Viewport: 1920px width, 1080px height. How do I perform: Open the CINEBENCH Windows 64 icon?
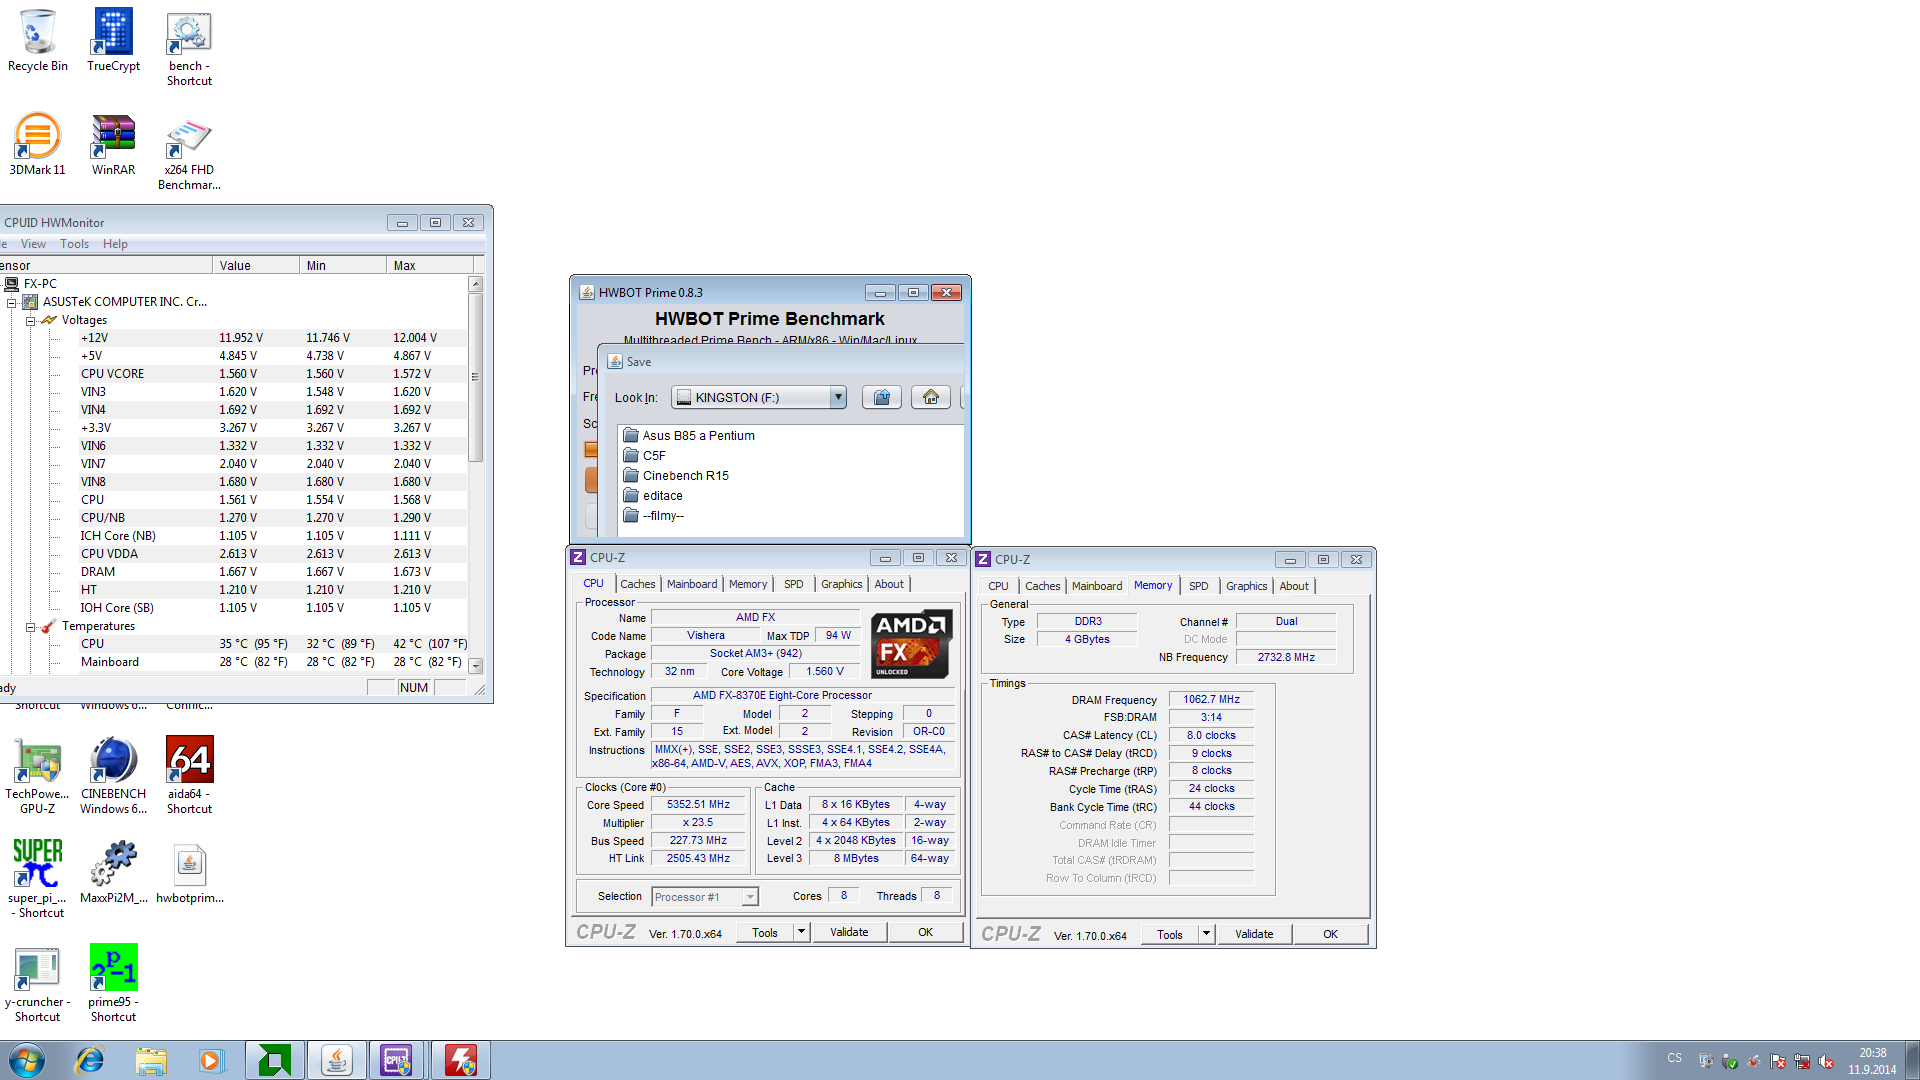tap(113, 776)
